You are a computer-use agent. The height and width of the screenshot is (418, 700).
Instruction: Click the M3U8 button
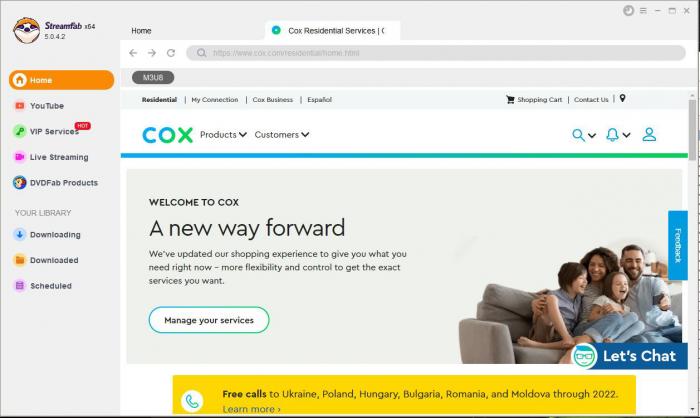click(x=153, y=78)
